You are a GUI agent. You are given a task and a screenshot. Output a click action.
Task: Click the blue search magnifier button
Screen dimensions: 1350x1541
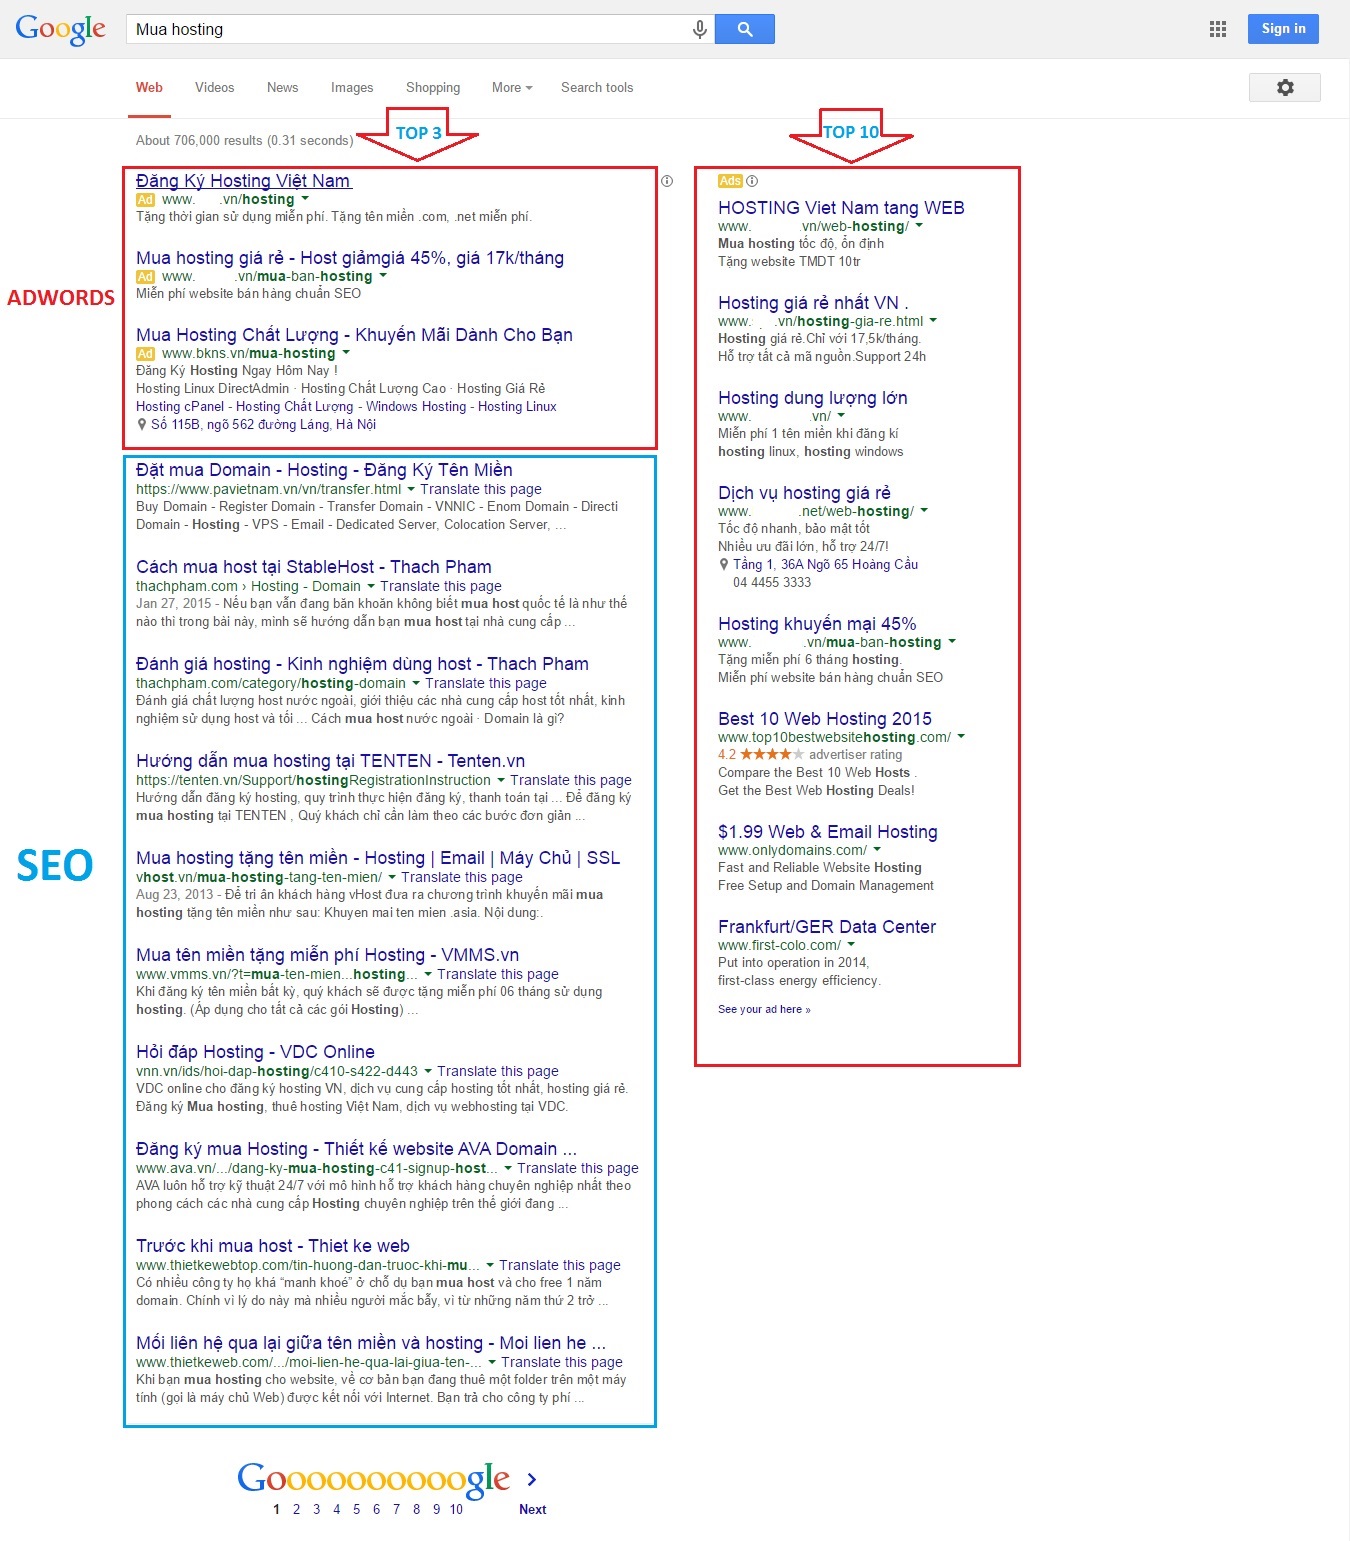pos(745,29)
